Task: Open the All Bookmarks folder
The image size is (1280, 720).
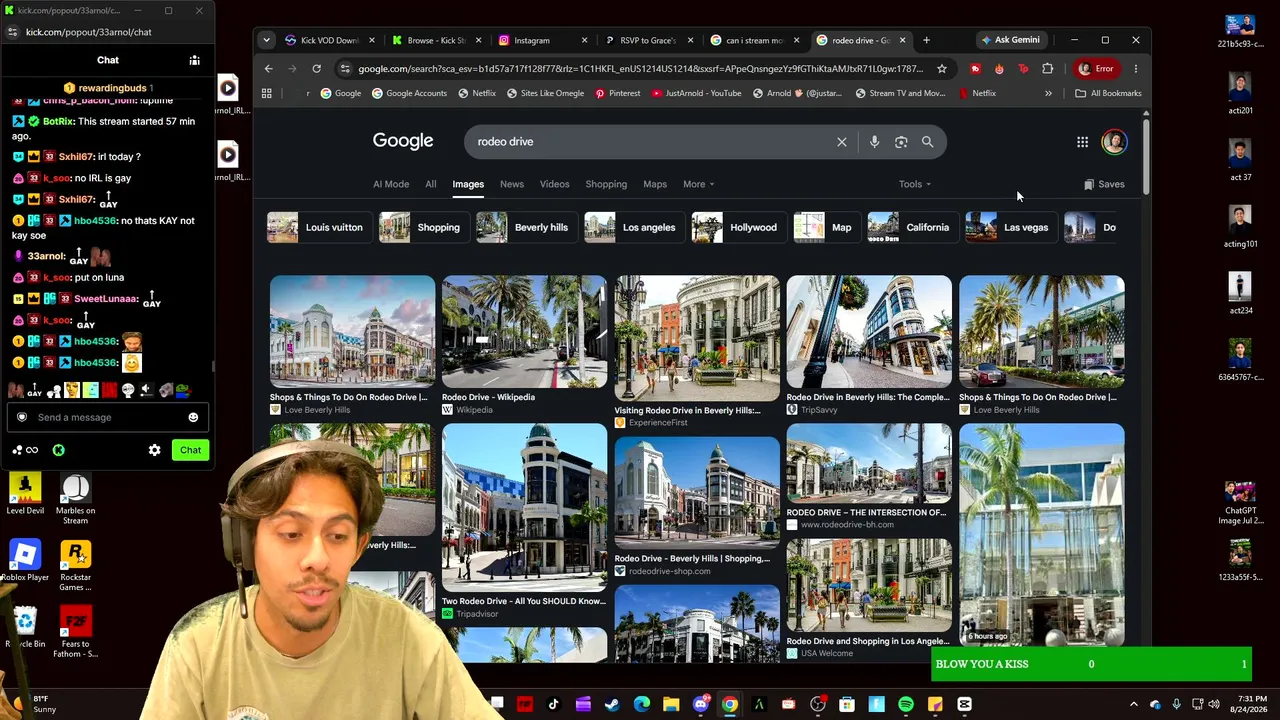Action: 1108,93
